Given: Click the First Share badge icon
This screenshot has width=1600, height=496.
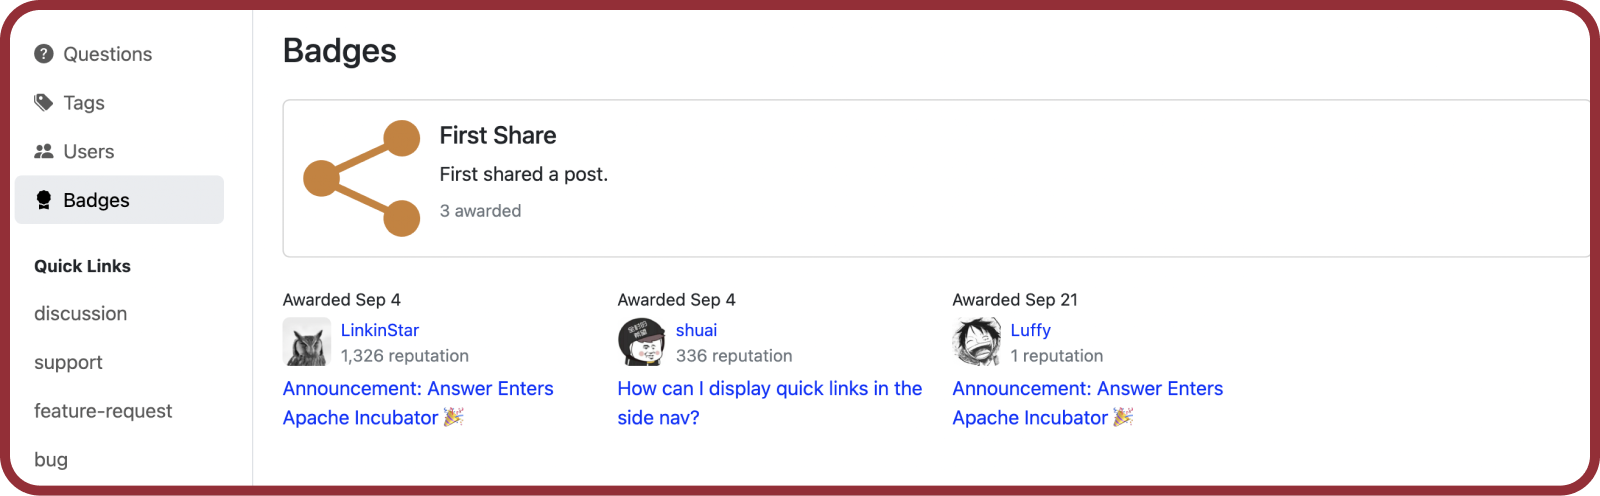Looking at the screenshot, I should 362,178.
